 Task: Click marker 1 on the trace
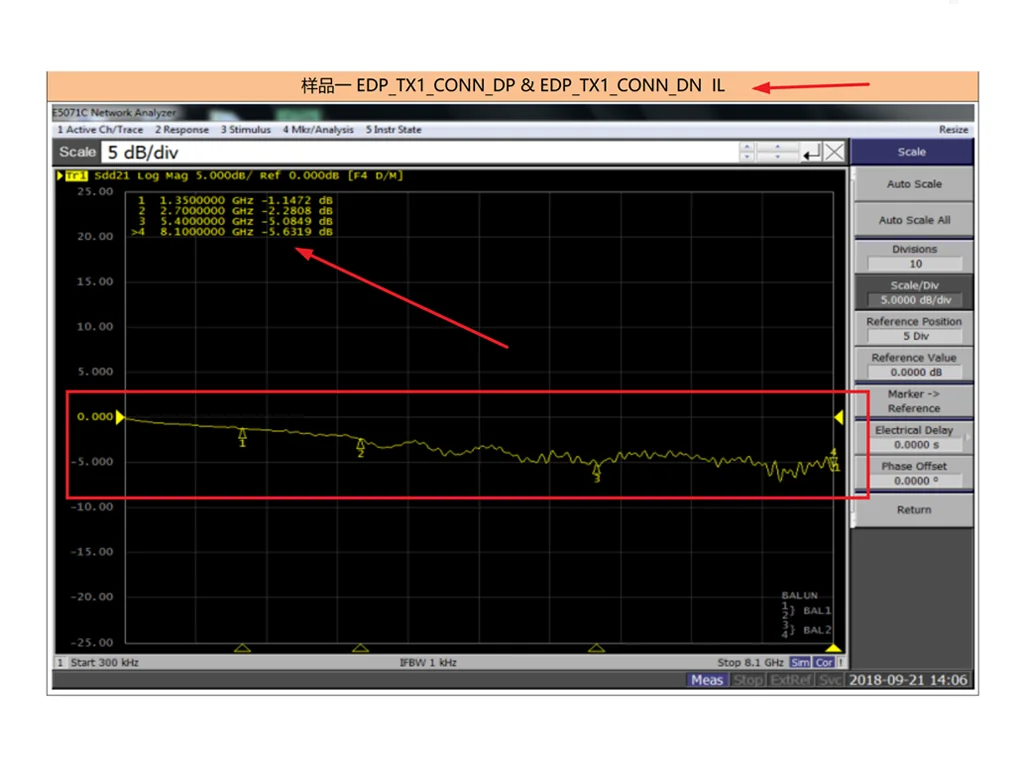click(242, 437)
